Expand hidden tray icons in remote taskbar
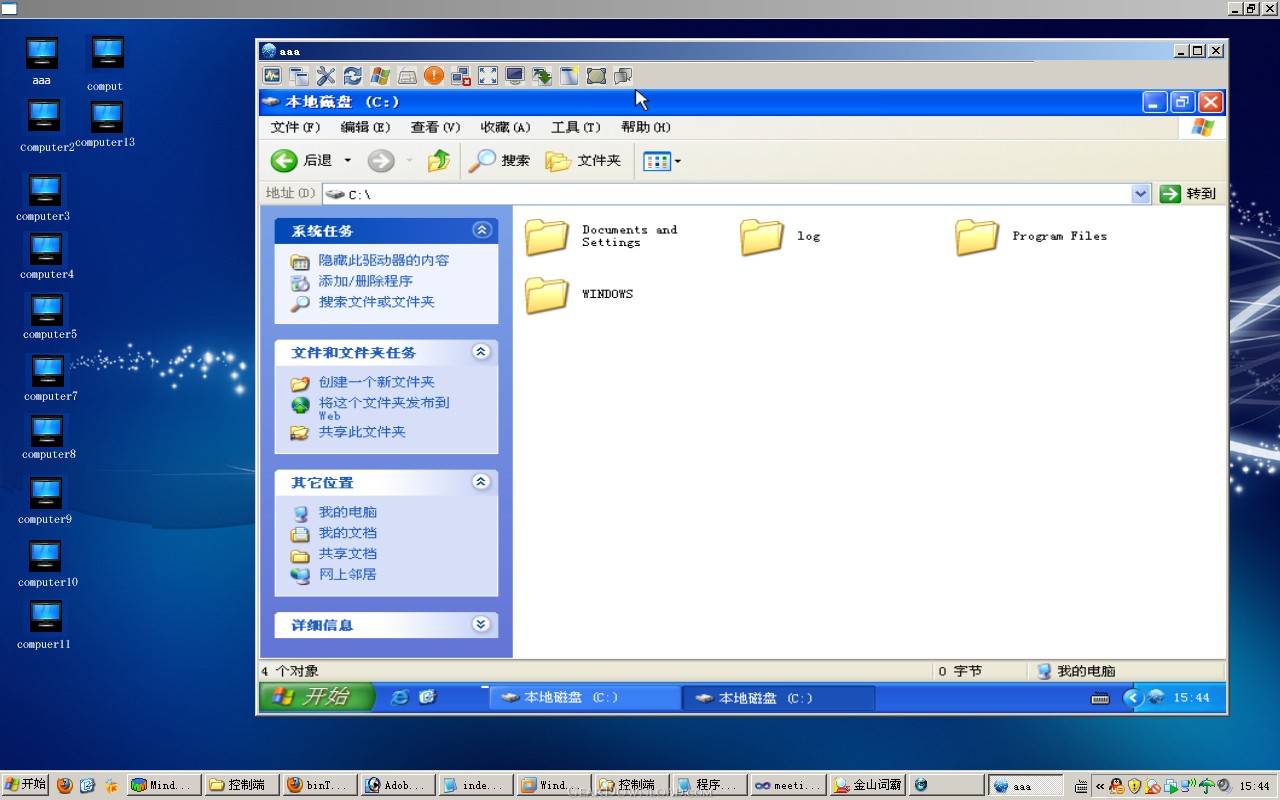Screen dimensions: 1280x800 click(1132, 698)
